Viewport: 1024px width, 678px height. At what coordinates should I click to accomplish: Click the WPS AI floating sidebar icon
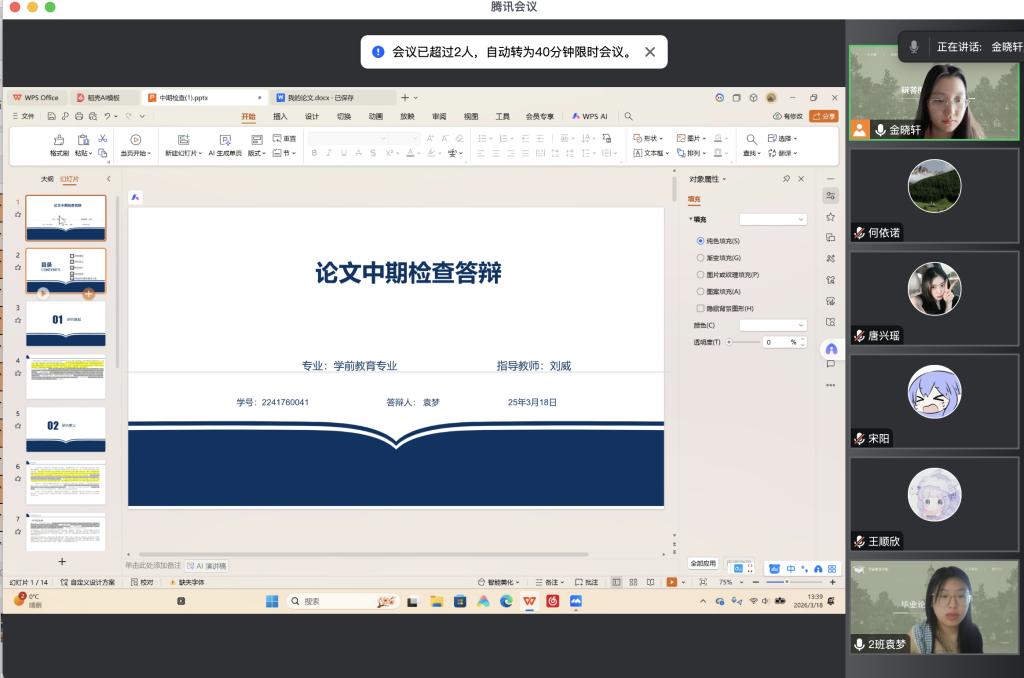[830, 349]
